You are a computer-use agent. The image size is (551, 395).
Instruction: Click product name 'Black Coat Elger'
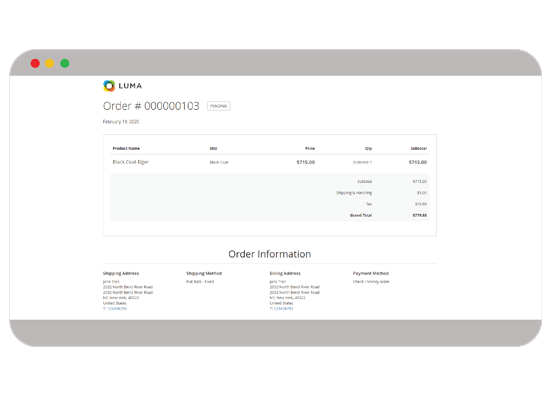131,162
